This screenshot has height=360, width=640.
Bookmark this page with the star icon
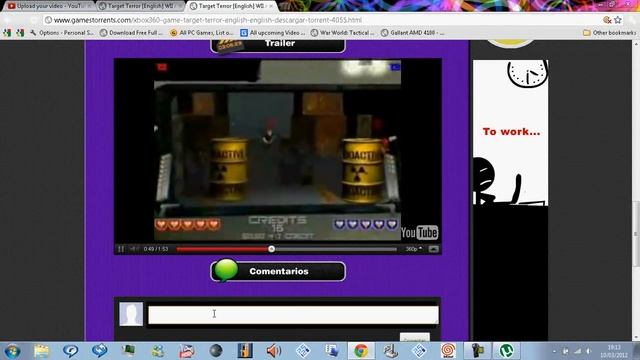pos(618,20)
